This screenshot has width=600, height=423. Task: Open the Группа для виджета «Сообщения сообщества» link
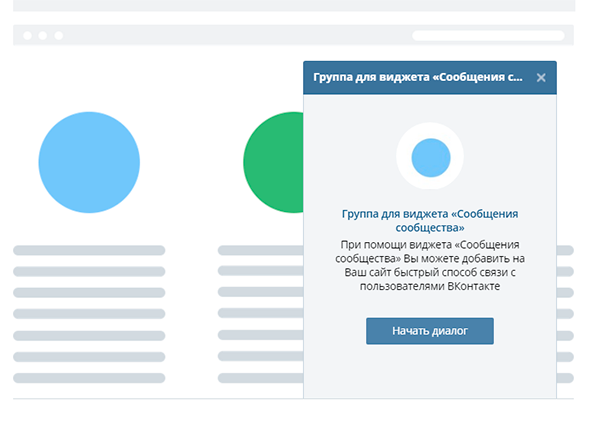point(430,220)
